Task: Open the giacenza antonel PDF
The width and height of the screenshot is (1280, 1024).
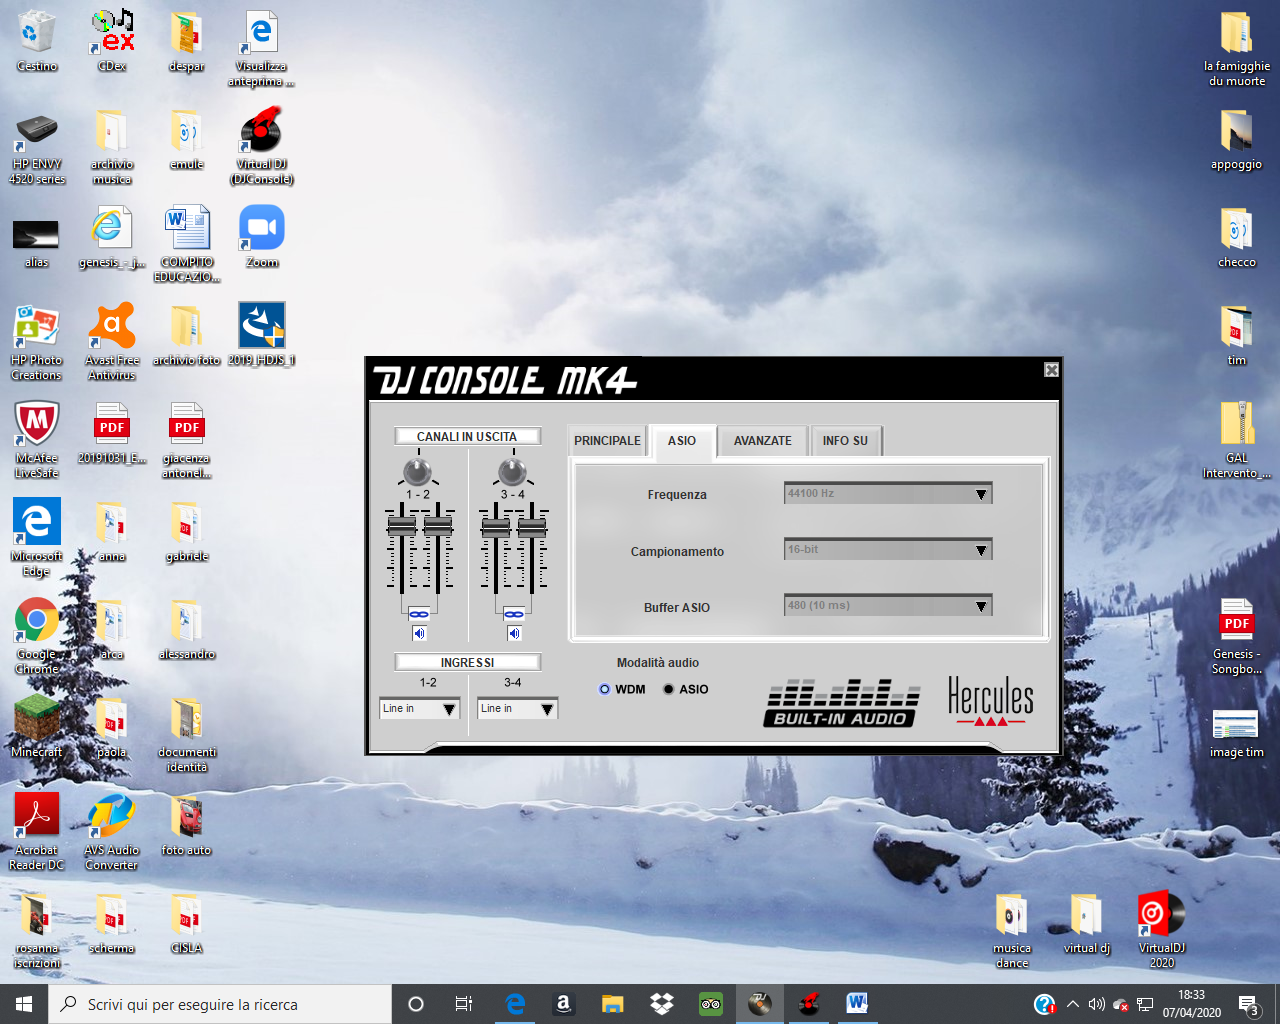Action: pyautogui.click(x=187, y=440)
